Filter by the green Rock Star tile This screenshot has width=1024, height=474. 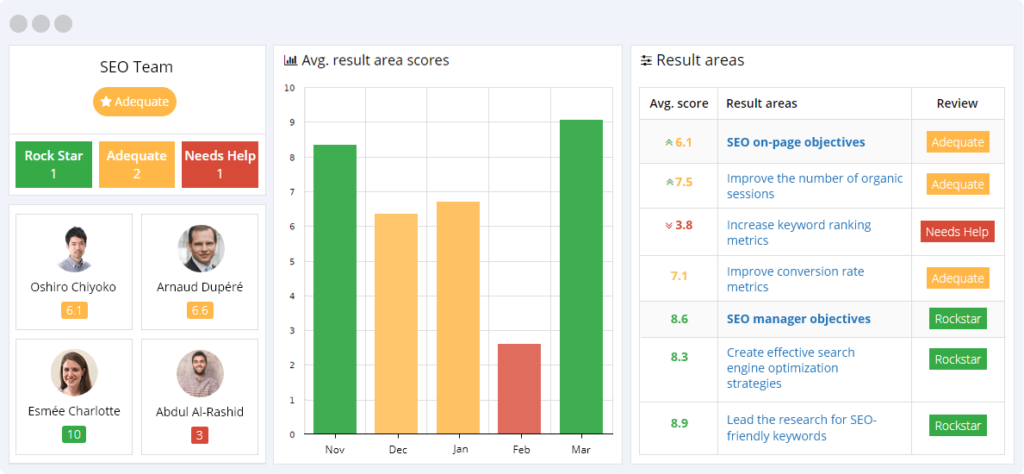click(54, 165)
